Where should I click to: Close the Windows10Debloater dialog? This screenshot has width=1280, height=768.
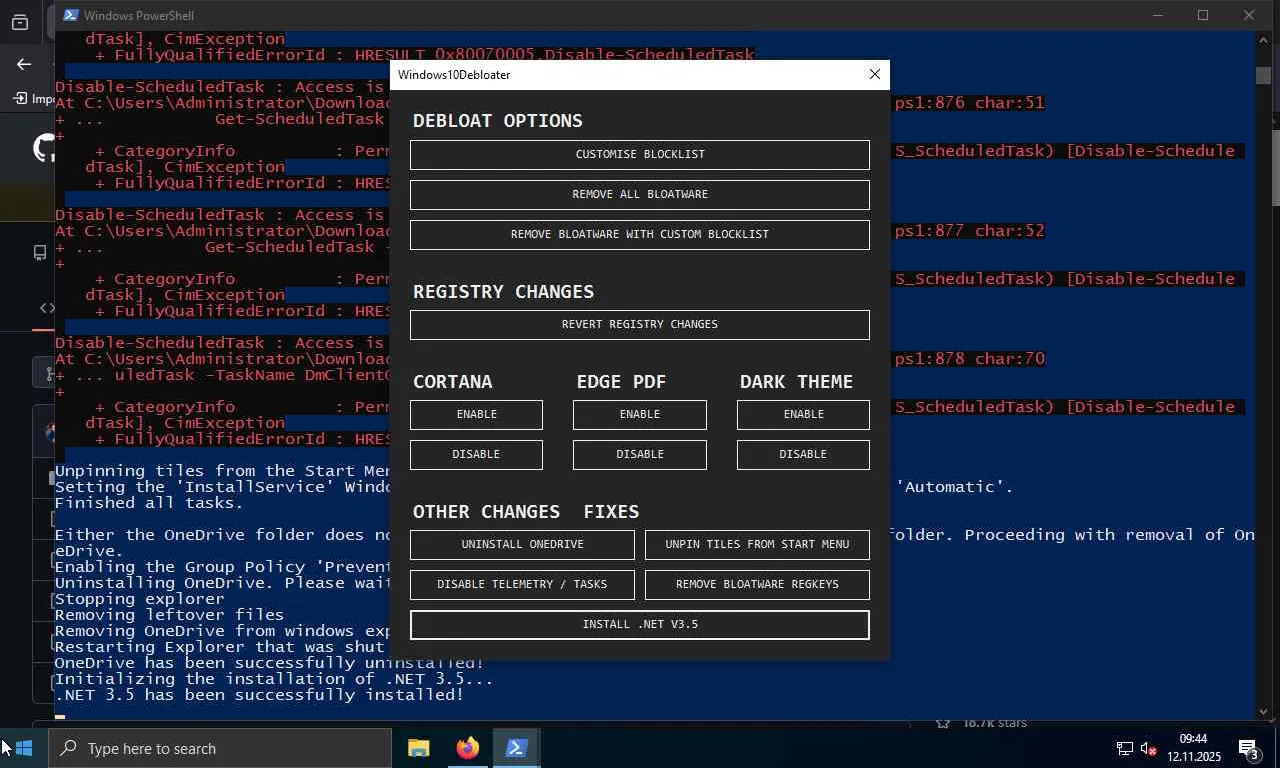(874, 74)
